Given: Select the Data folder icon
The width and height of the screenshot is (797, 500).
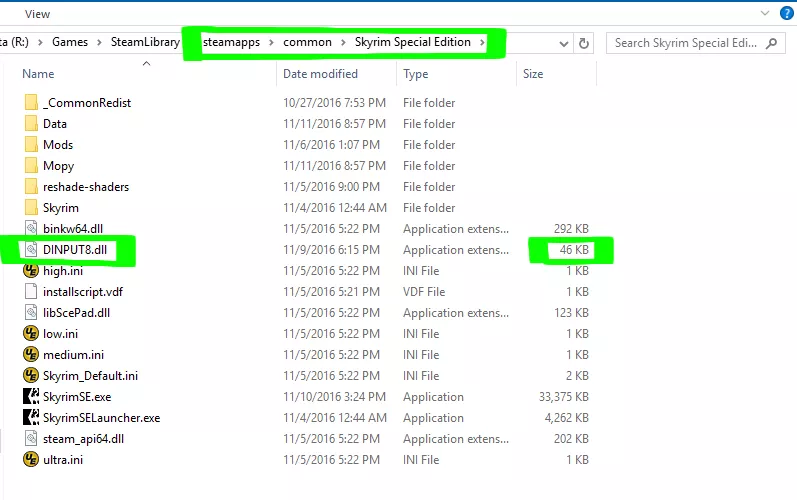Looking at the screenshot, I should pyautogui.click(x=31, y=123).
